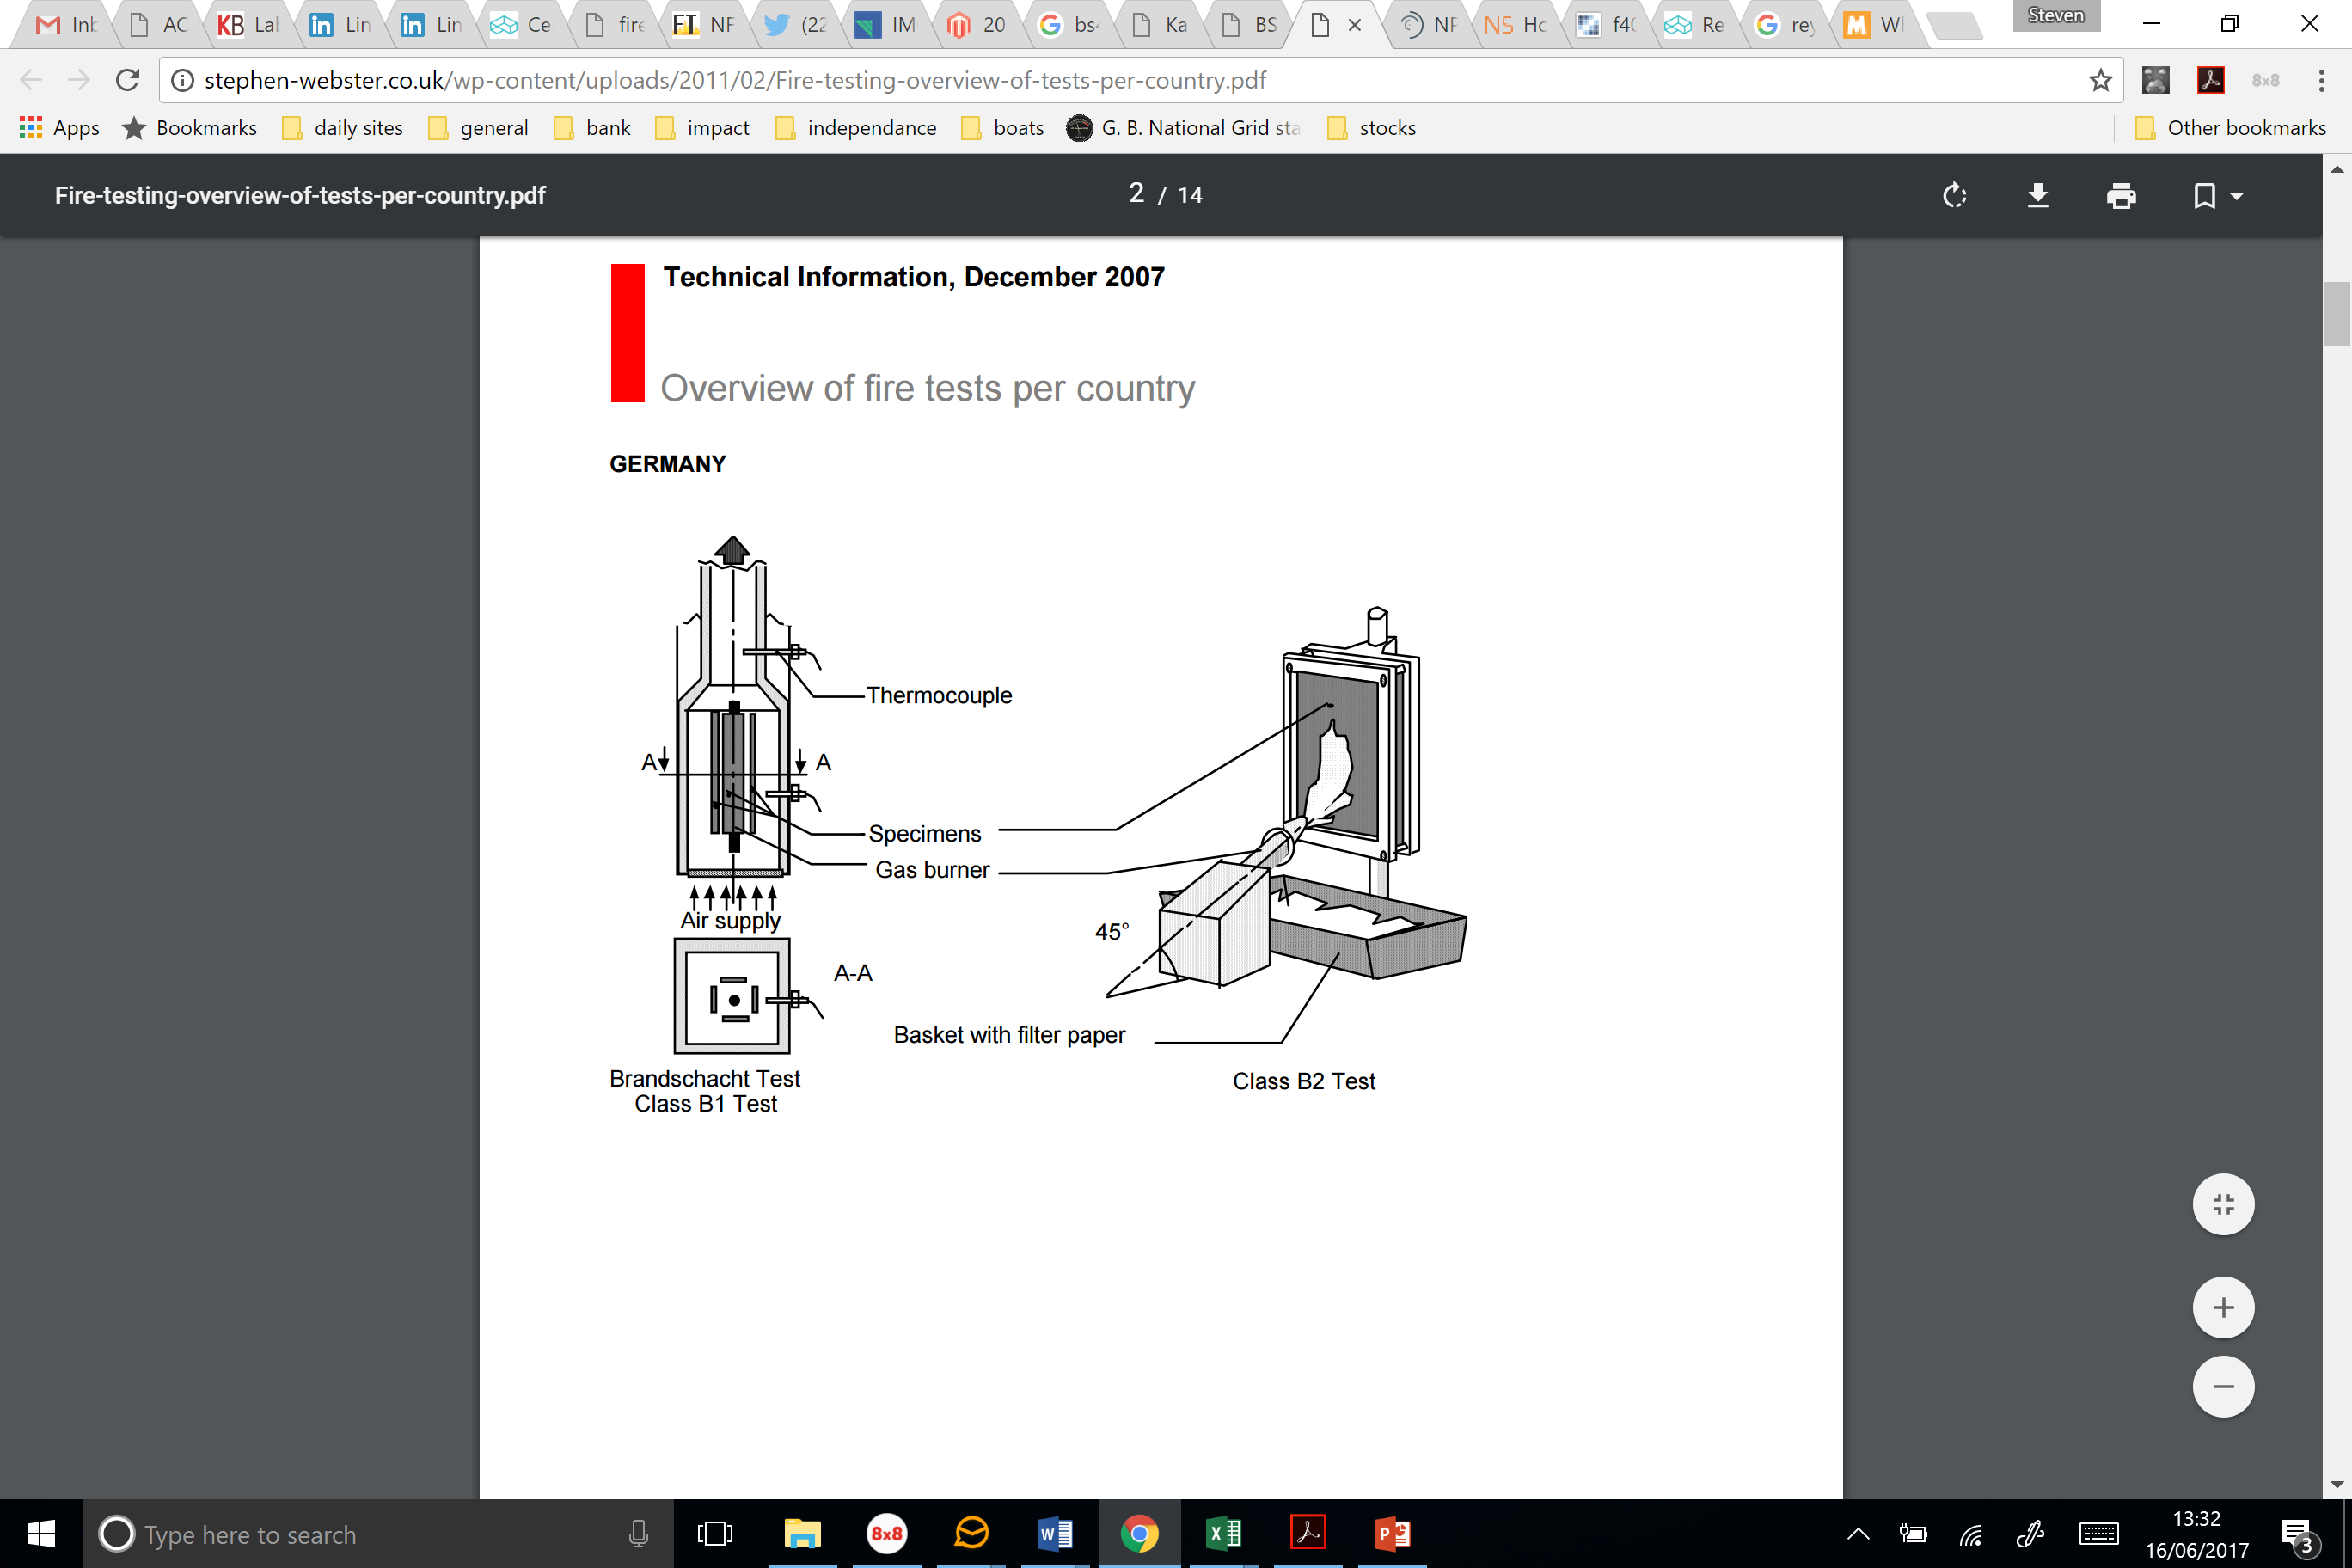This screenshot has width=2352, height=1568.
Task: Open File Explorer from taskbar
Action: (802, 1533)
